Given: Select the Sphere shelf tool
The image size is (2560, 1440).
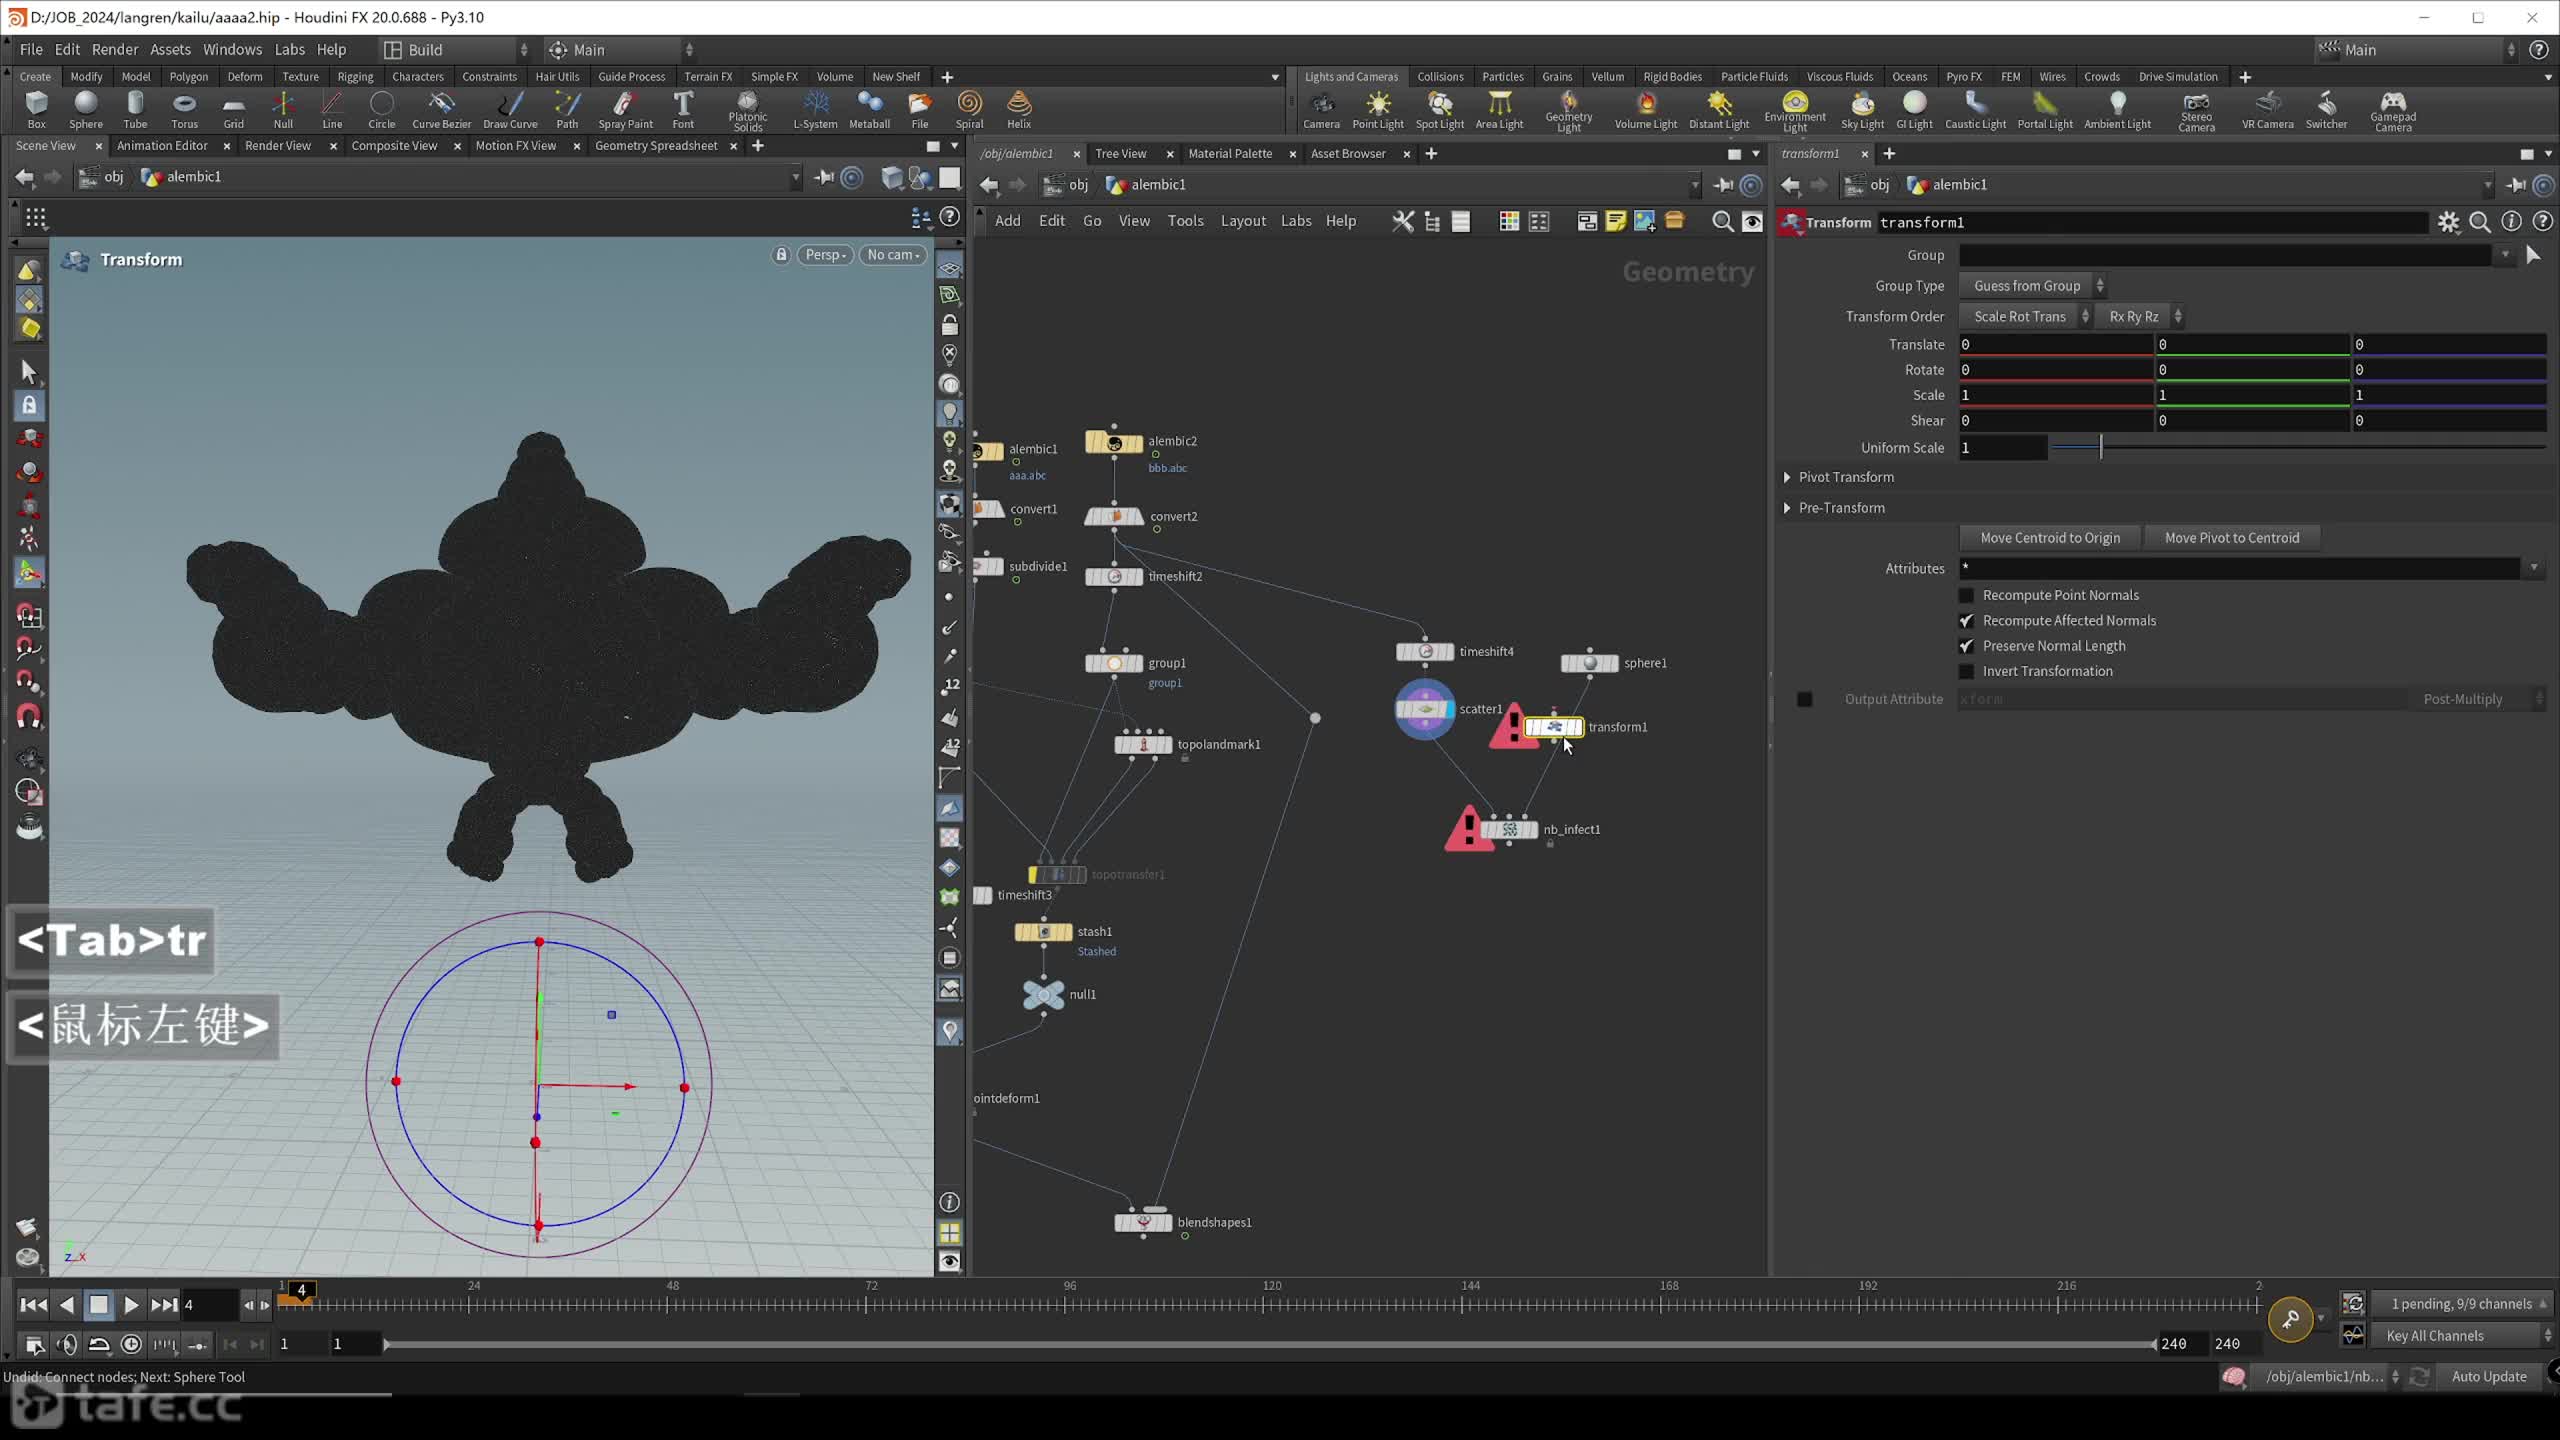Looking at the screenshot, I should pos(86,109).
